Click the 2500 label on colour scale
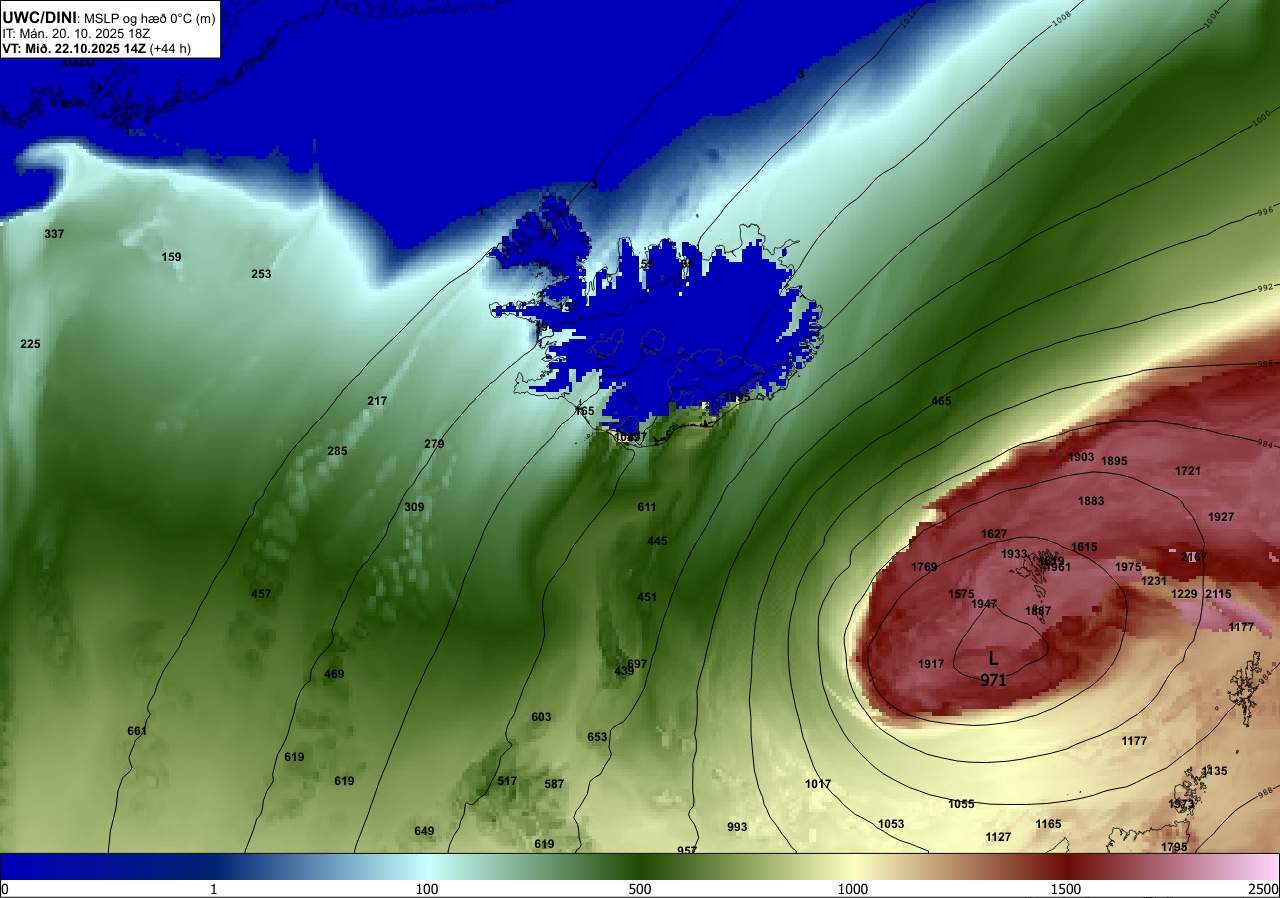Viewport: 1280px width, 898px height. pyautogui.click(x=1265, y=889)
